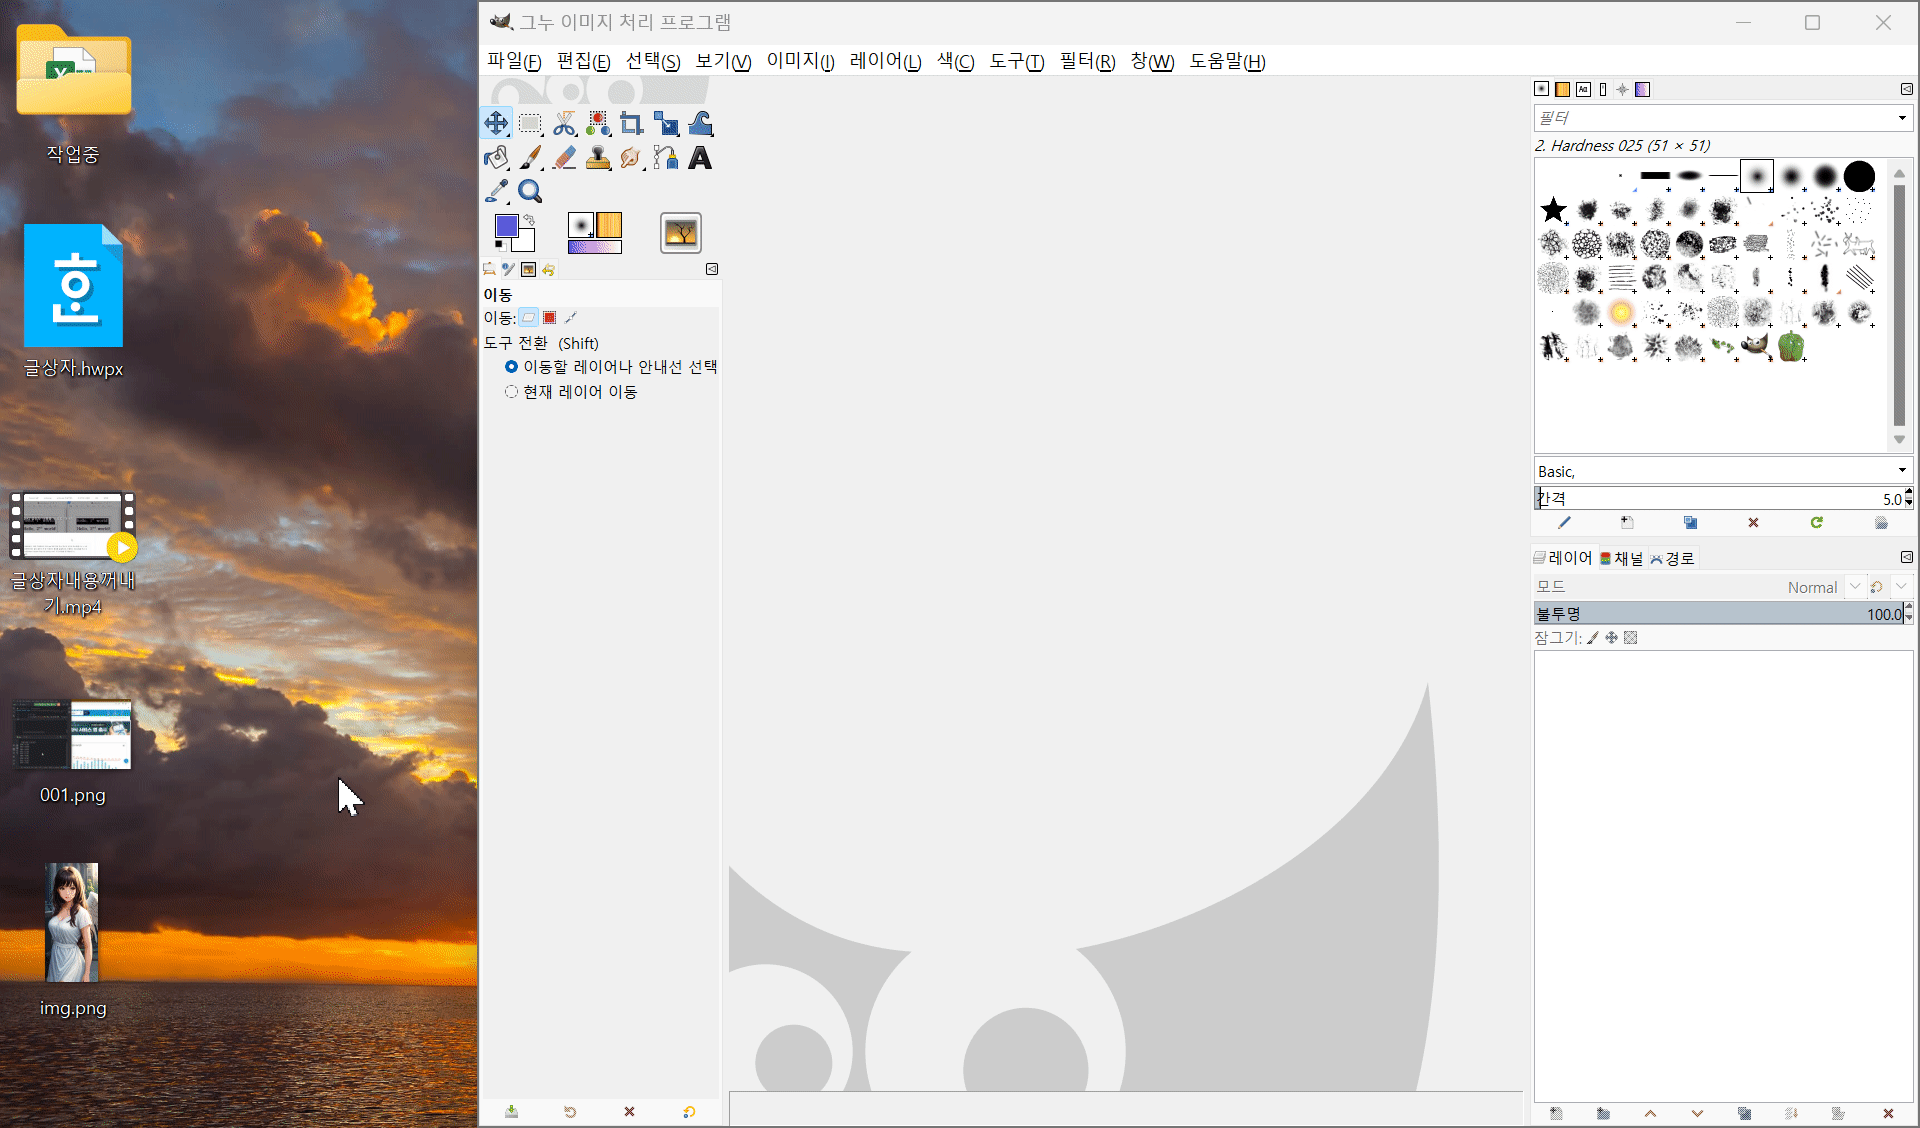
Task: Expand the brush filter dropdown
Action: [1901, 118]
